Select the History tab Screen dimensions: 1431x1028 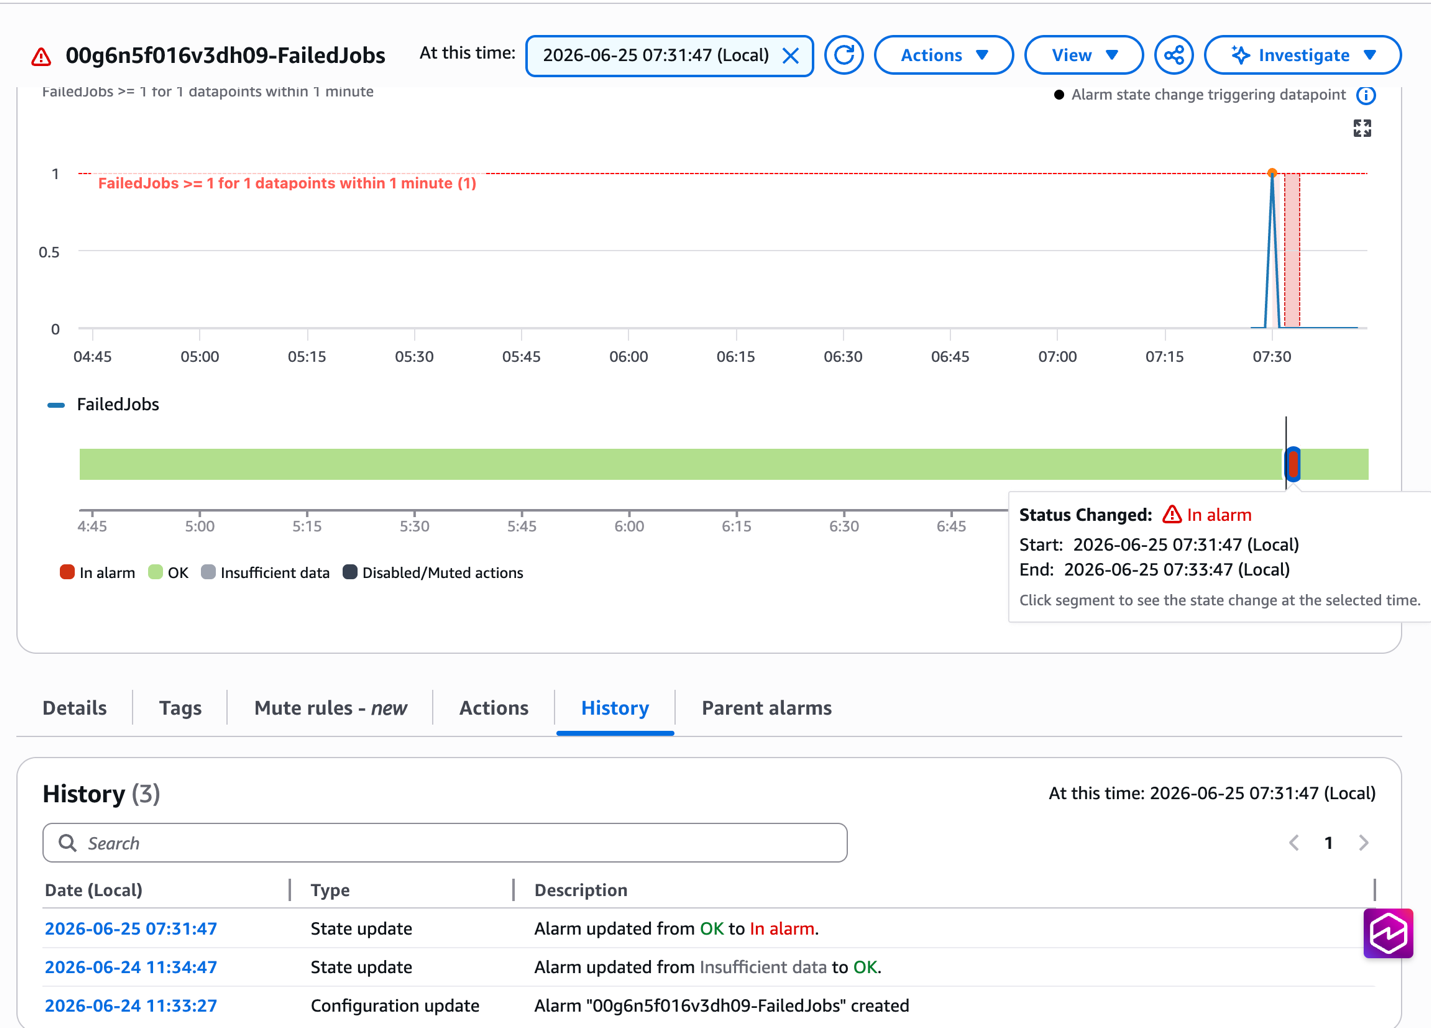pyautogui.click(x=615, y=708)
